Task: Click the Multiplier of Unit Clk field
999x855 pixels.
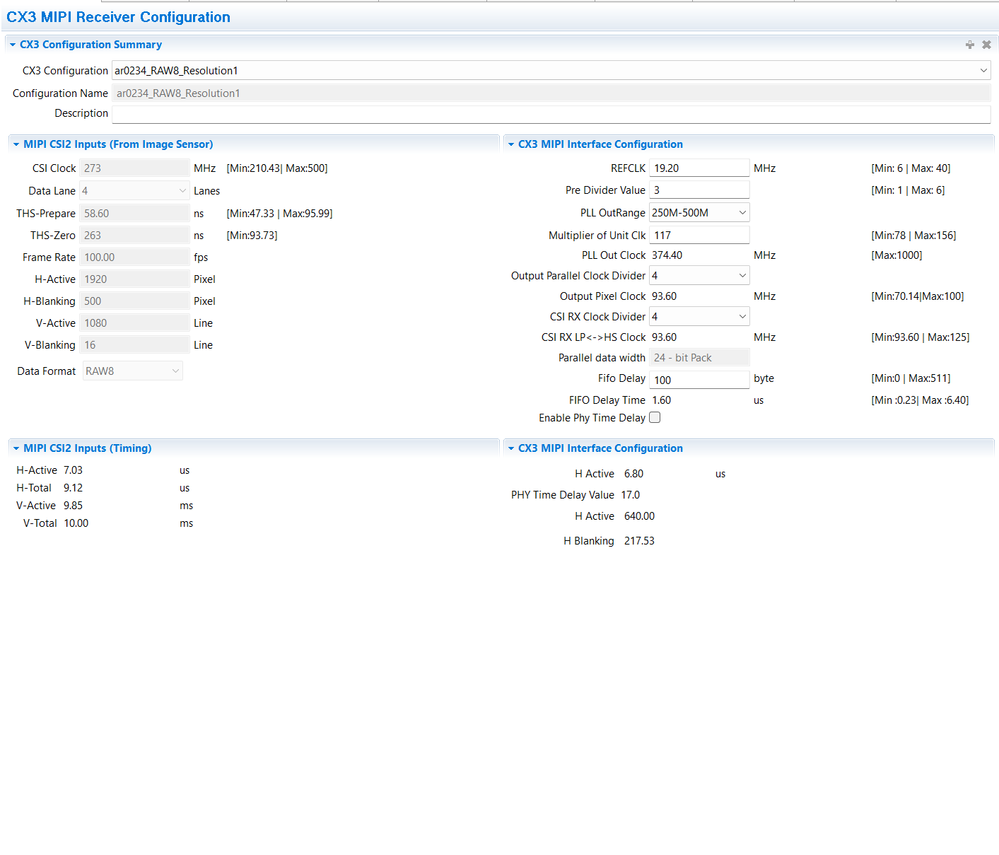Action: click(x=699, y=235)
